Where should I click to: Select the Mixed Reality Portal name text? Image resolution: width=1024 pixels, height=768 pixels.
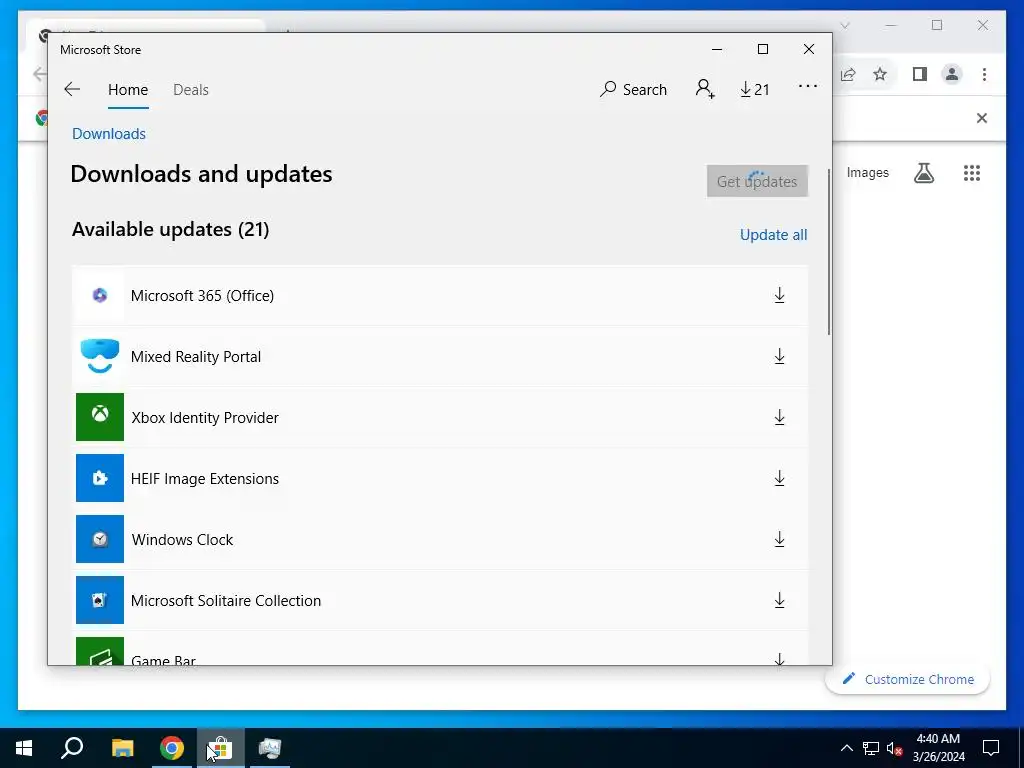click(x=196, y=357)
